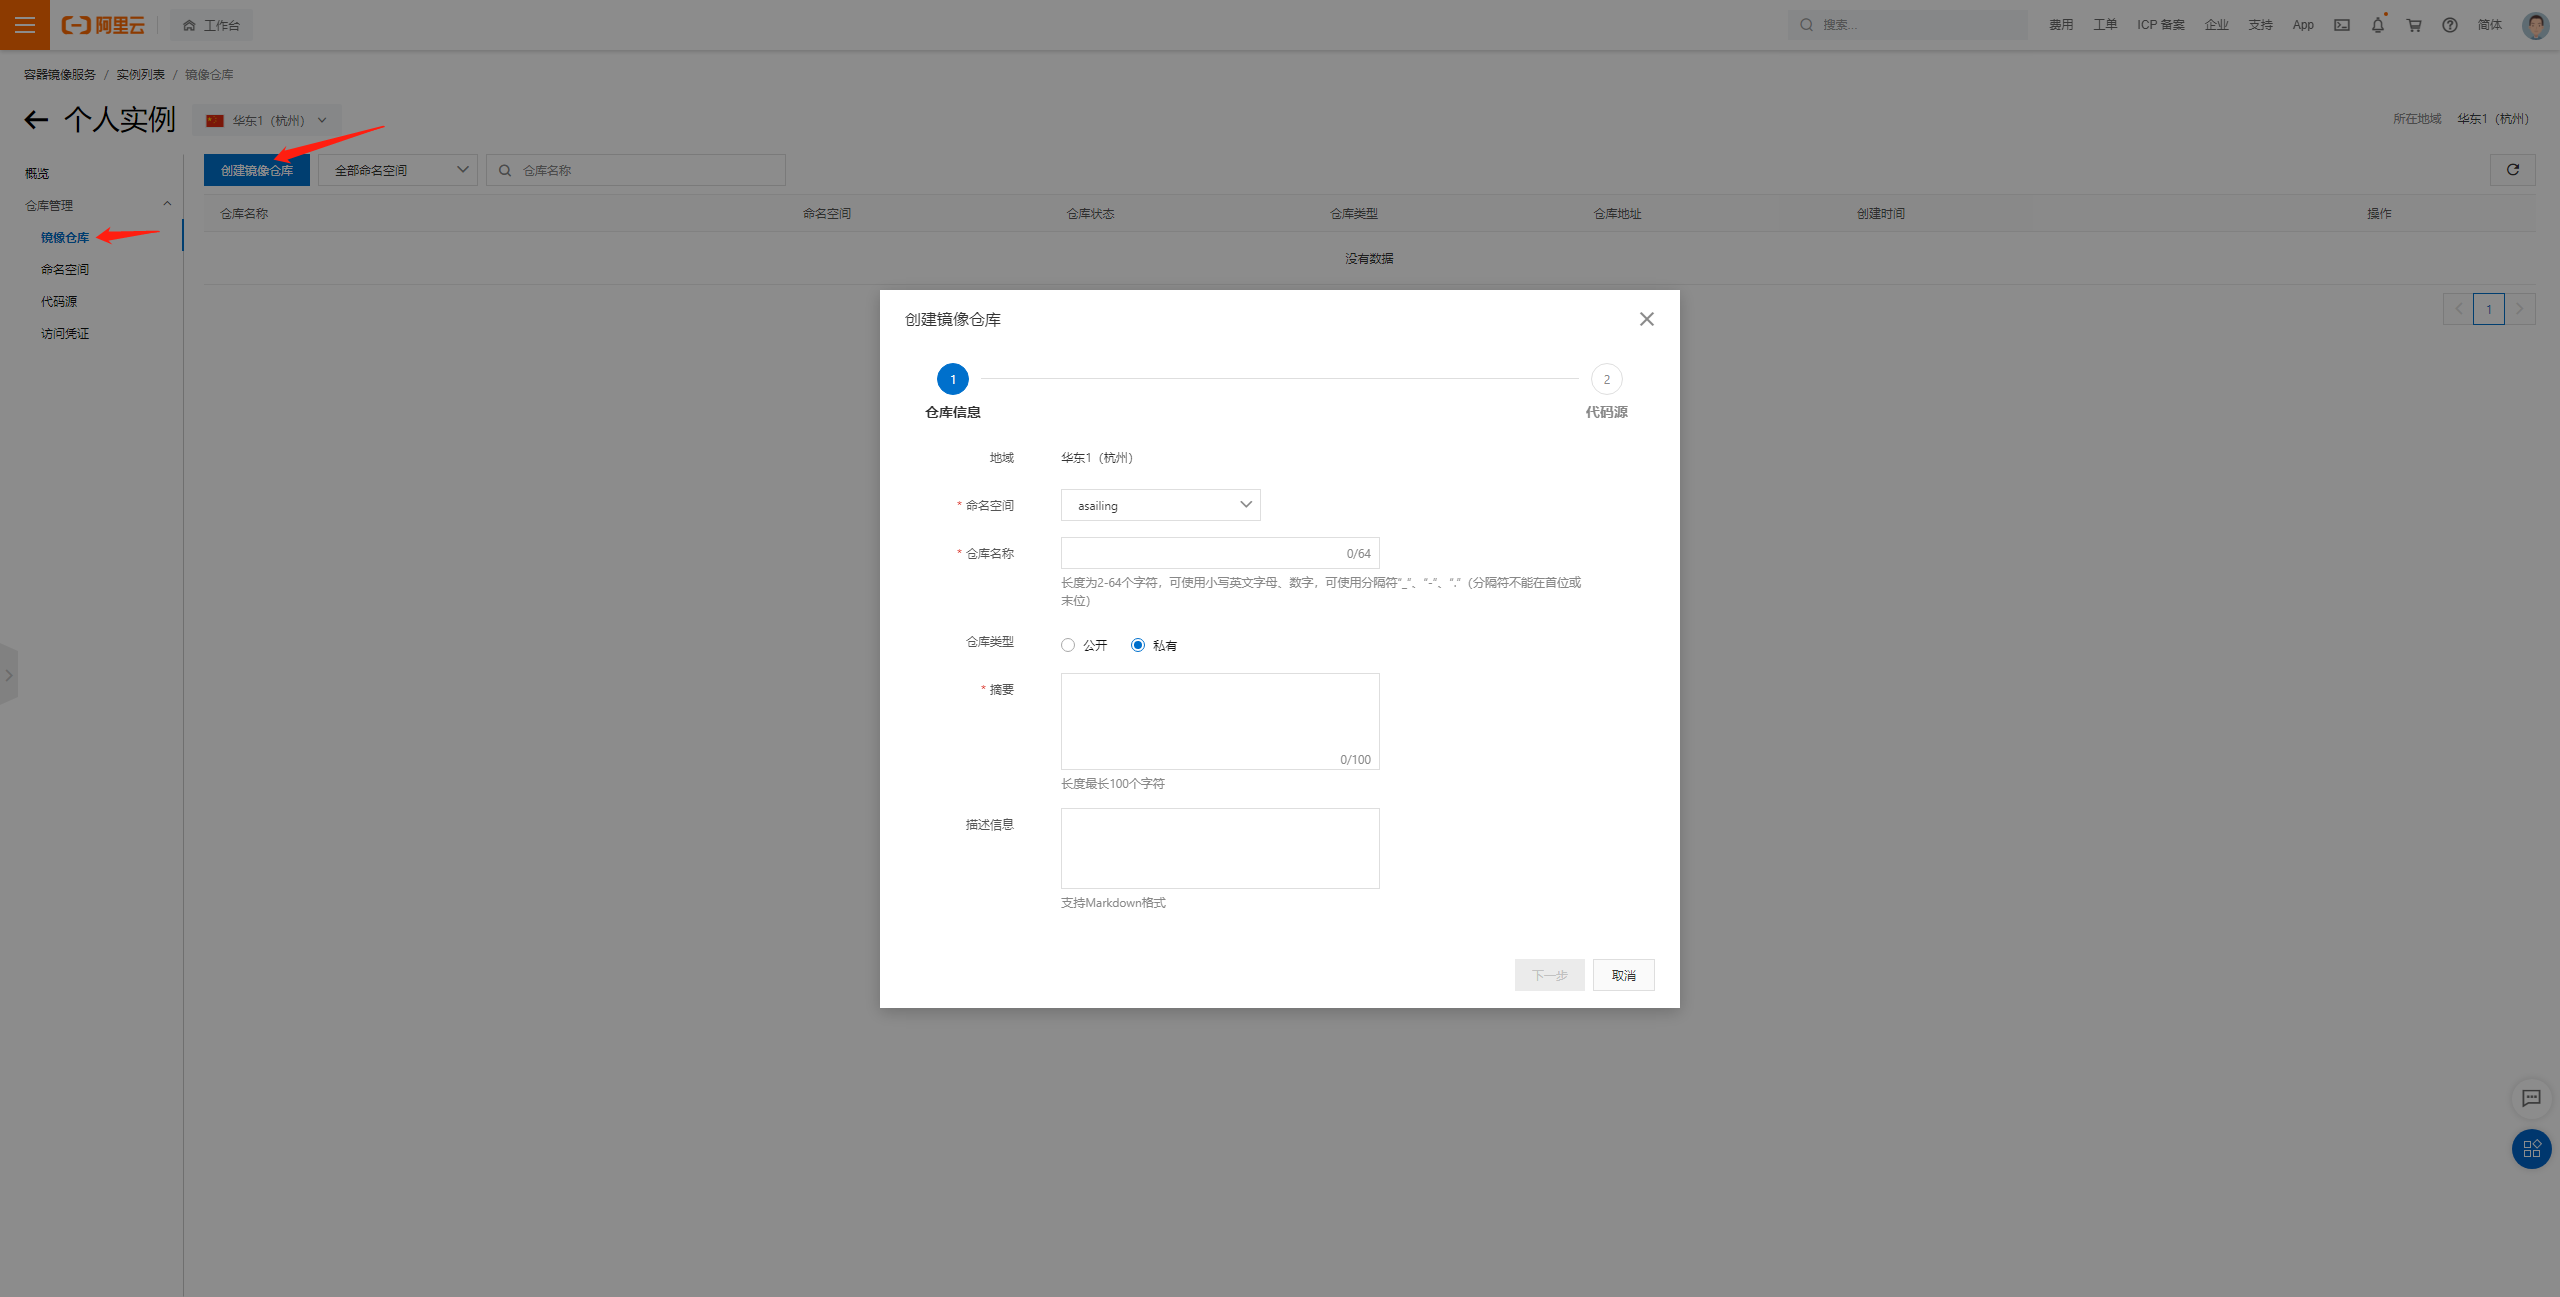This screenshot has width=2560, height=1297.
Task: Open 访问凭证 in the sidebar
Action: point(65,333)
